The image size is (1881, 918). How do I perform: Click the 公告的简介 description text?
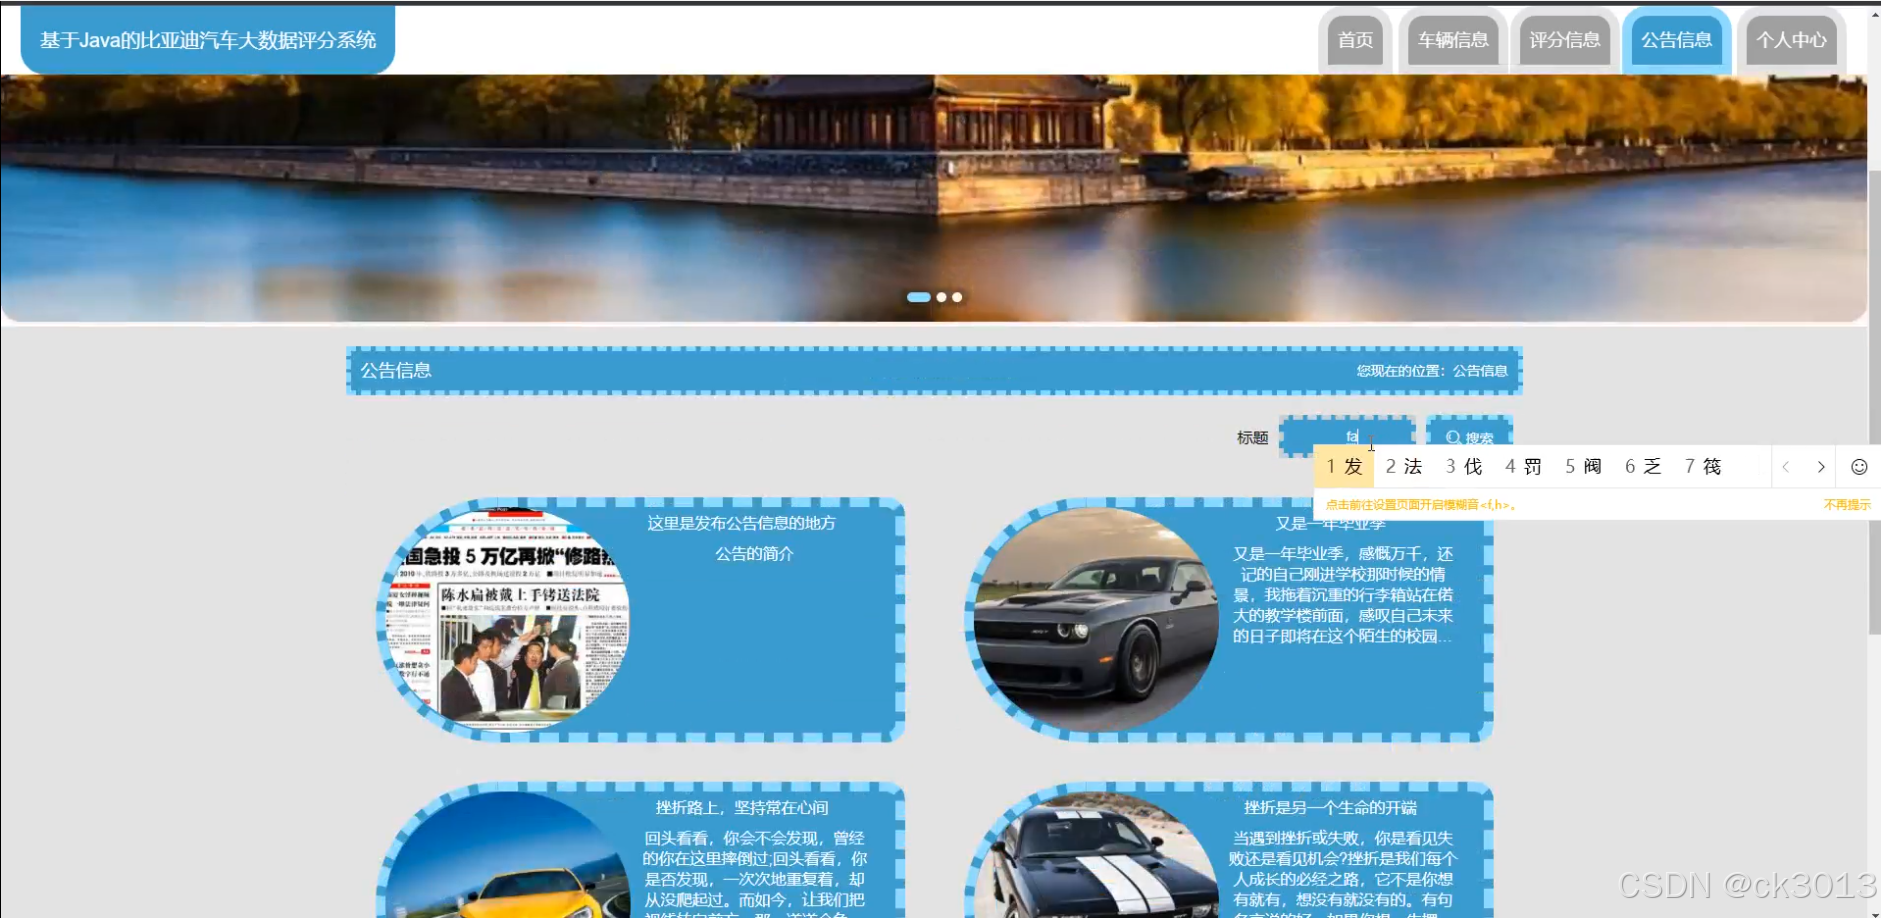point(754,554)
